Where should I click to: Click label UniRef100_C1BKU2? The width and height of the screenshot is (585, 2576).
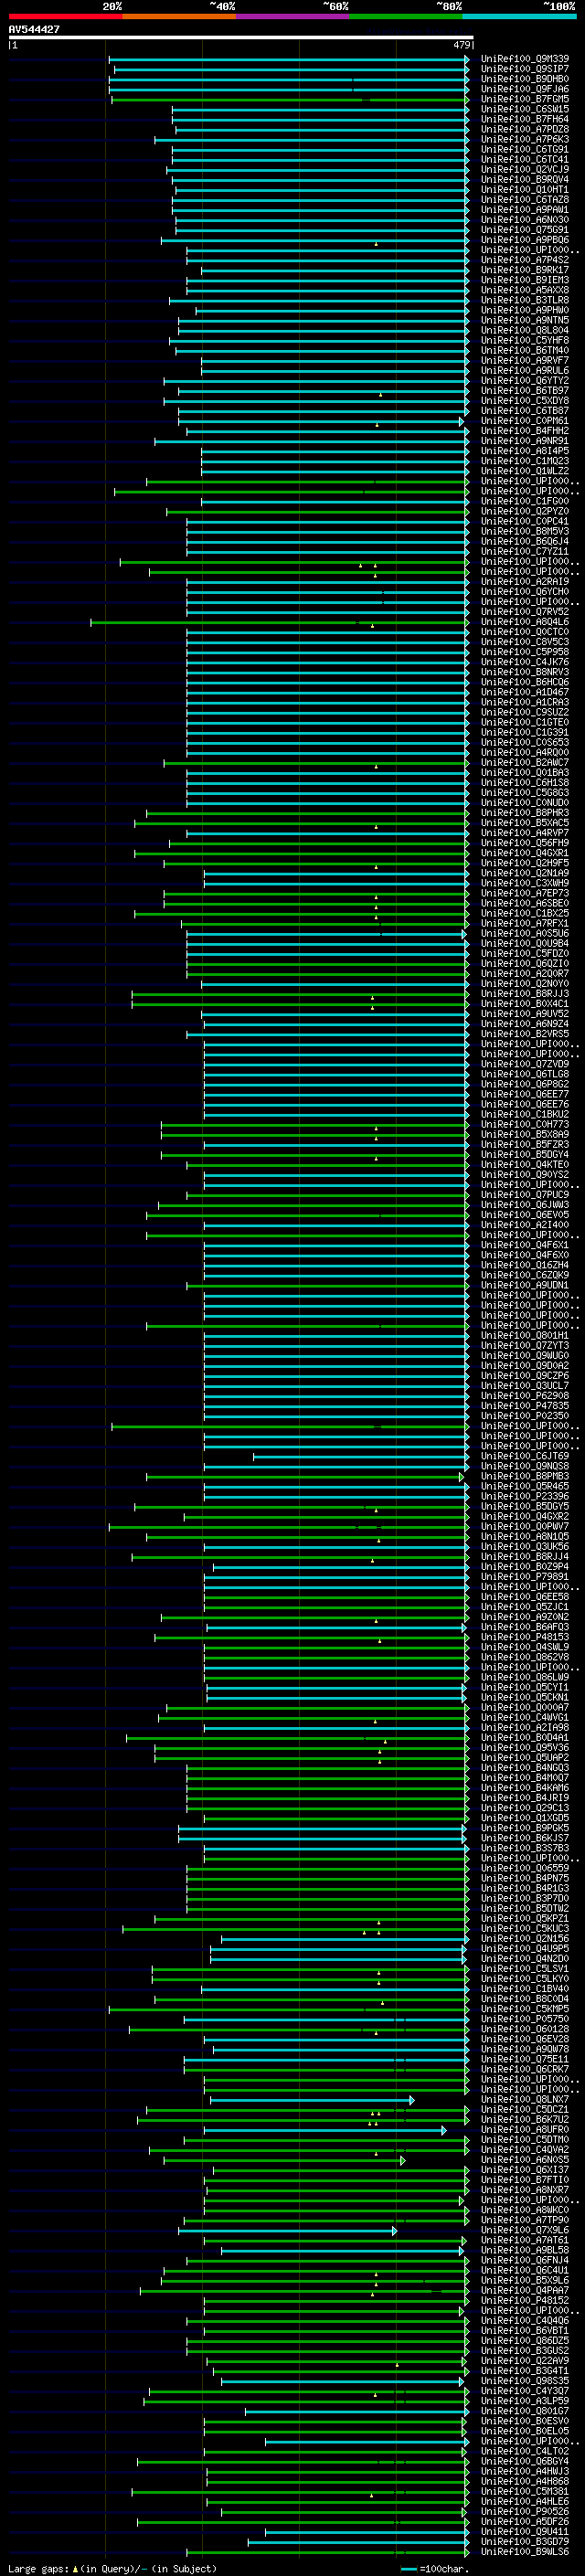click(x=525, y=1114)
